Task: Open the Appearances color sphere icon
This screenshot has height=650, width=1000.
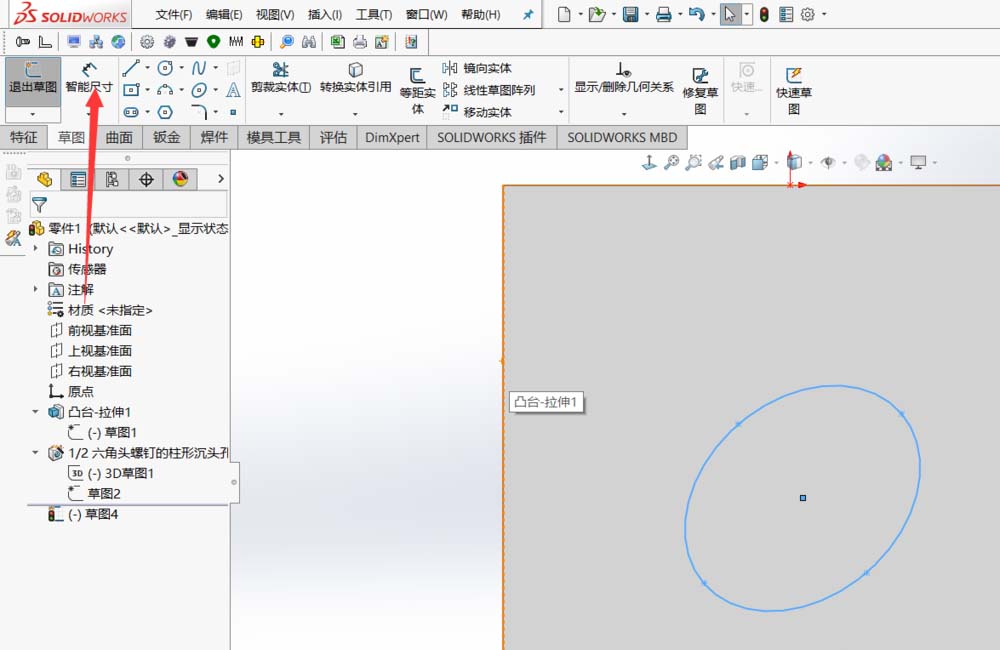Action: point(884,163)
